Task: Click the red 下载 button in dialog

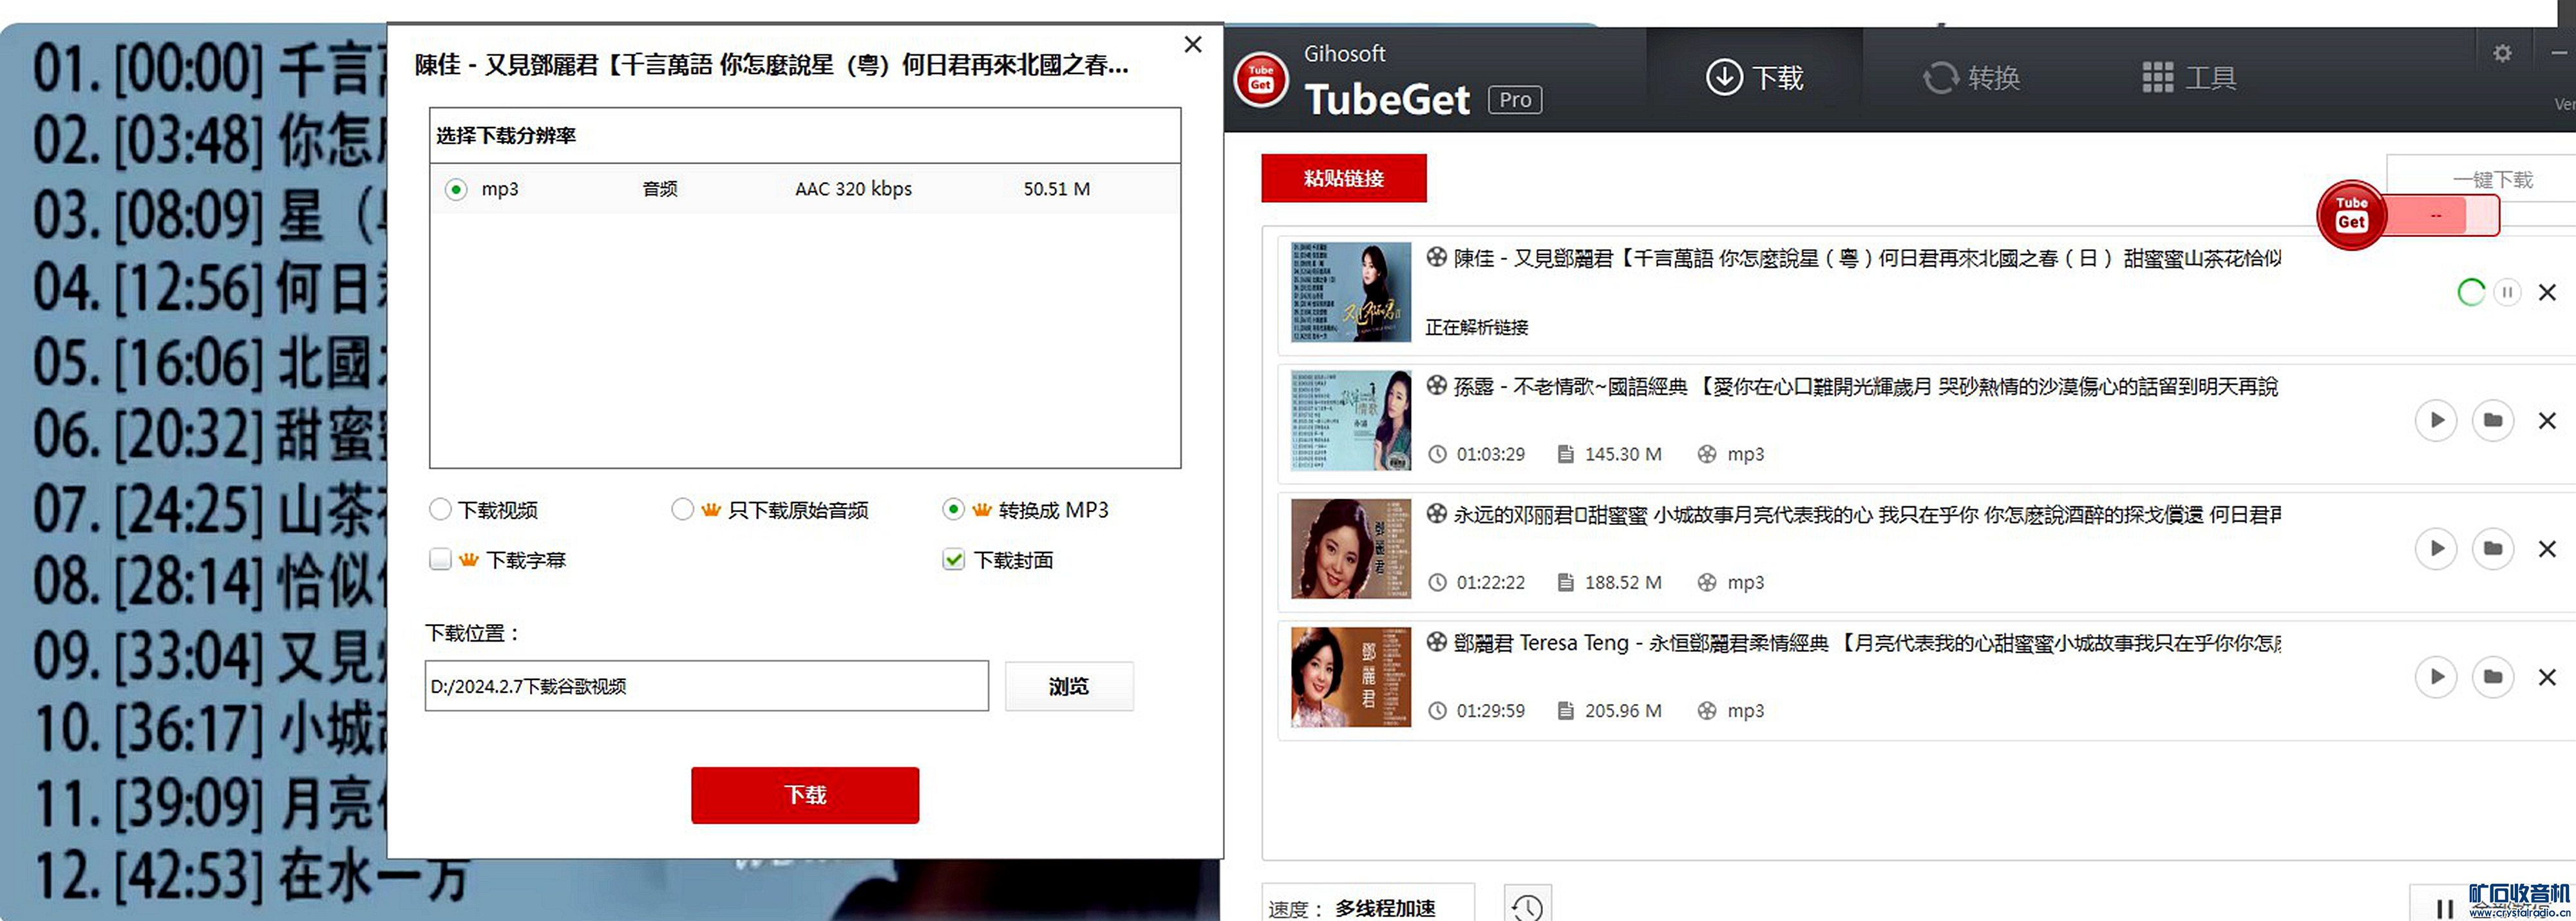Action: (x=805, y=795)
